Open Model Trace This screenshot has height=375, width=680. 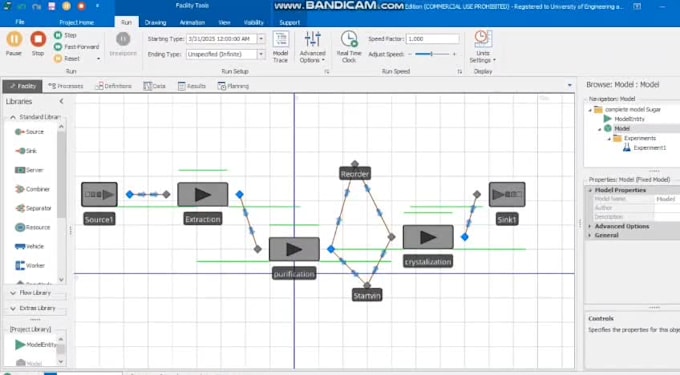pos(281,47)
